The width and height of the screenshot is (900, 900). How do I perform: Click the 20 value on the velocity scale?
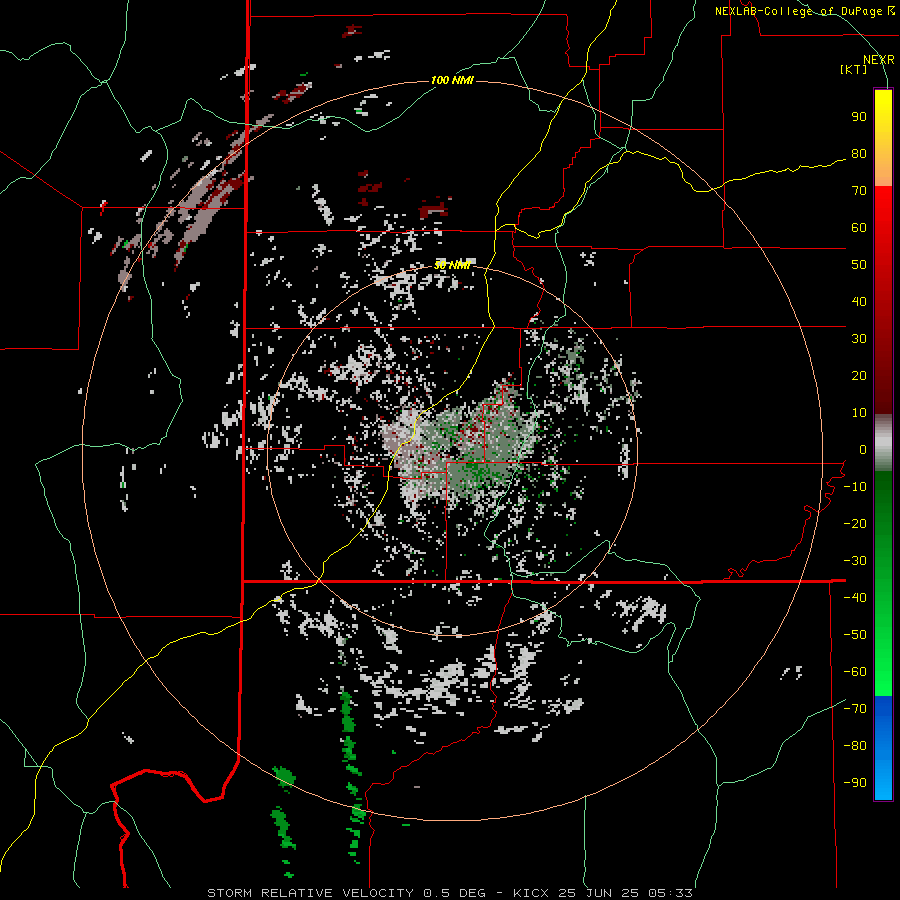tap(859, 376)
